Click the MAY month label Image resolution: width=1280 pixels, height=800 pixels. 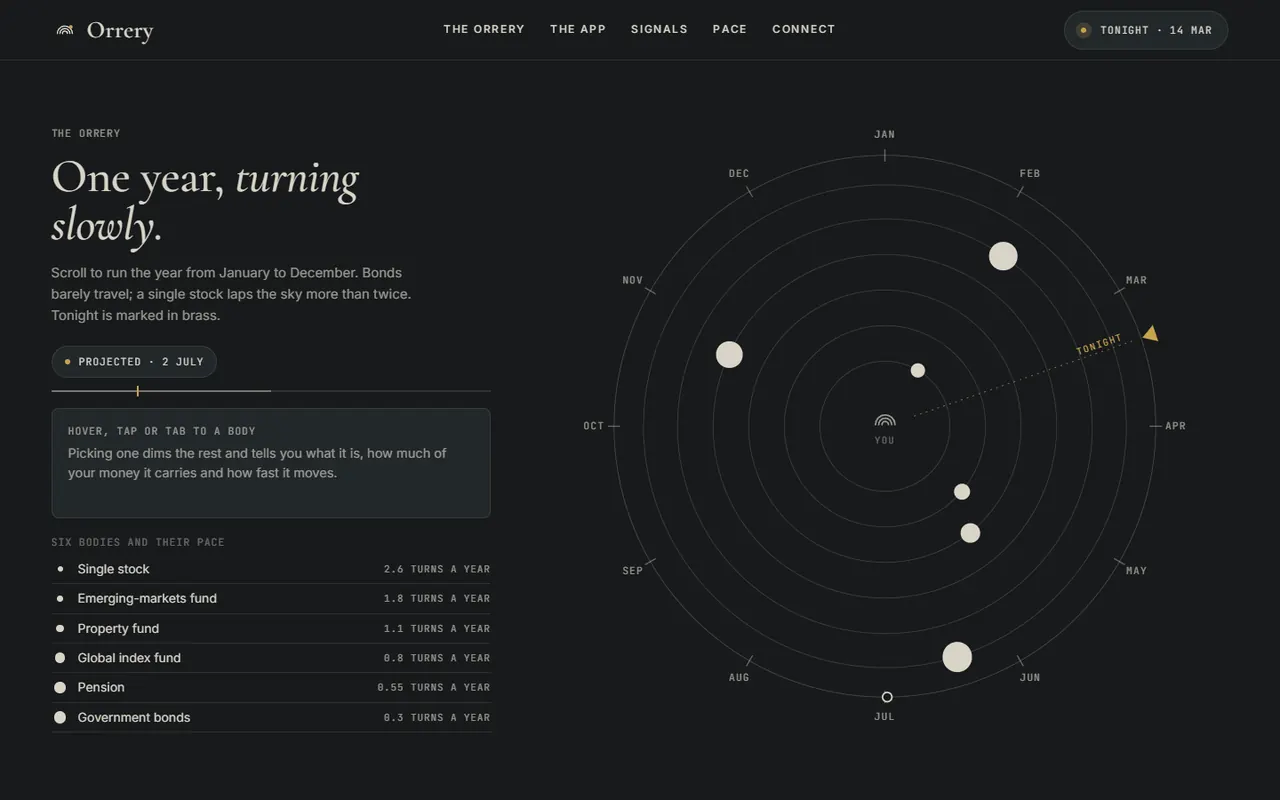point(1137,571)
